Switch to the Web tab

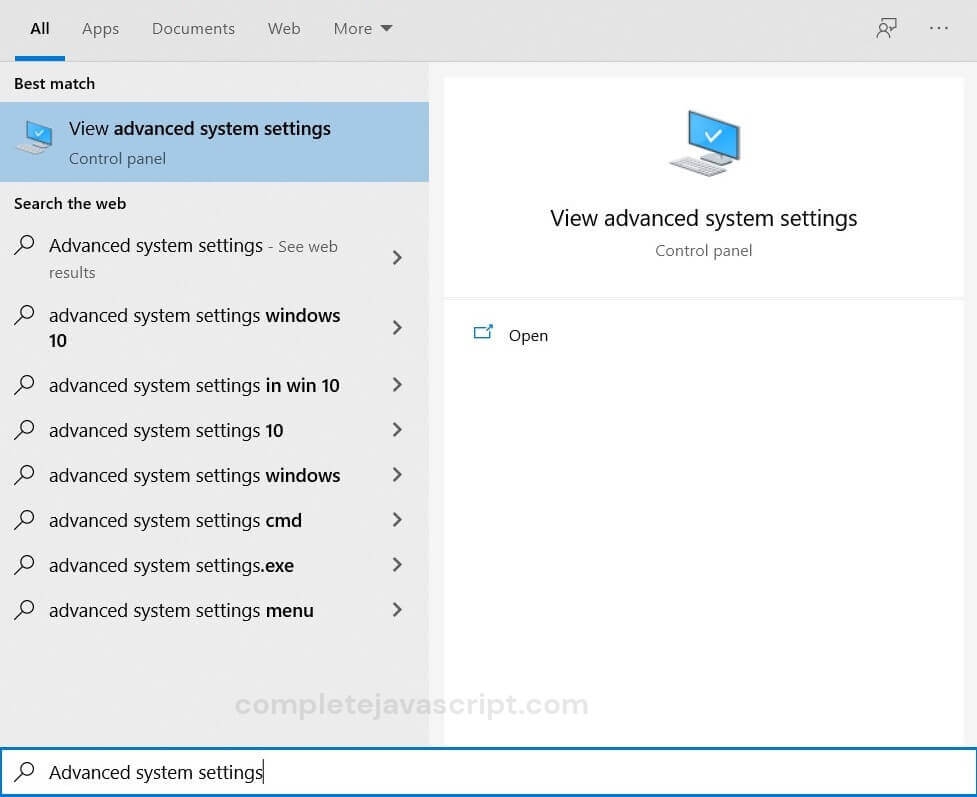click(284, 29)
